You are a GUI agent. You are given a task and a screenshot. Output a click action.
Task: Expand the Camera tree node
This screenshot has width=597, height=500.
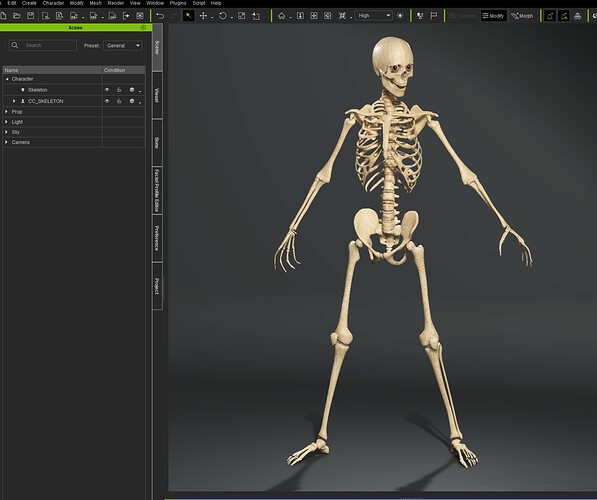tap(6, 142)
